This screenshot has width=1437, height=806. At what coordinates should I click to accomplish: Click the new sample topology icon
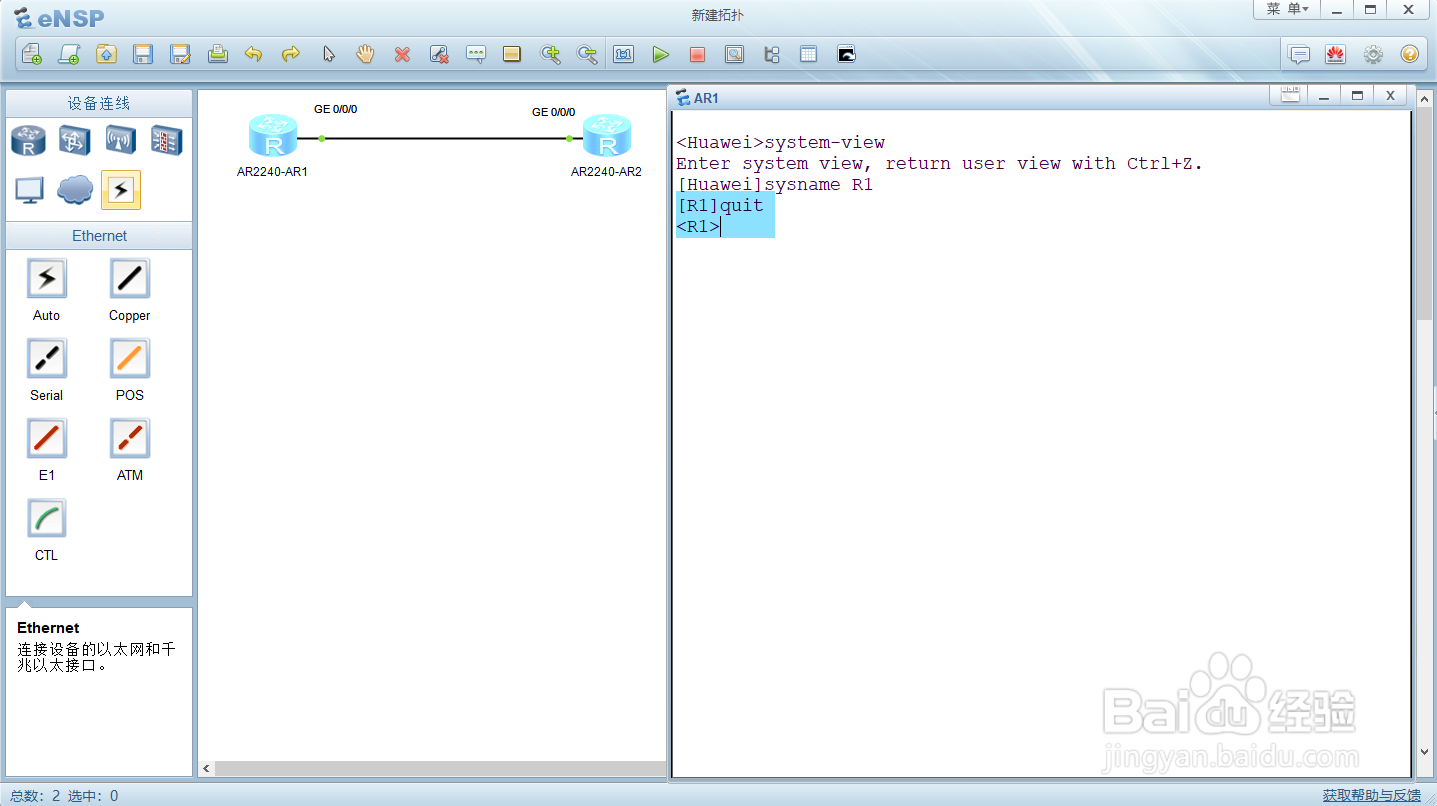point(69,54)
